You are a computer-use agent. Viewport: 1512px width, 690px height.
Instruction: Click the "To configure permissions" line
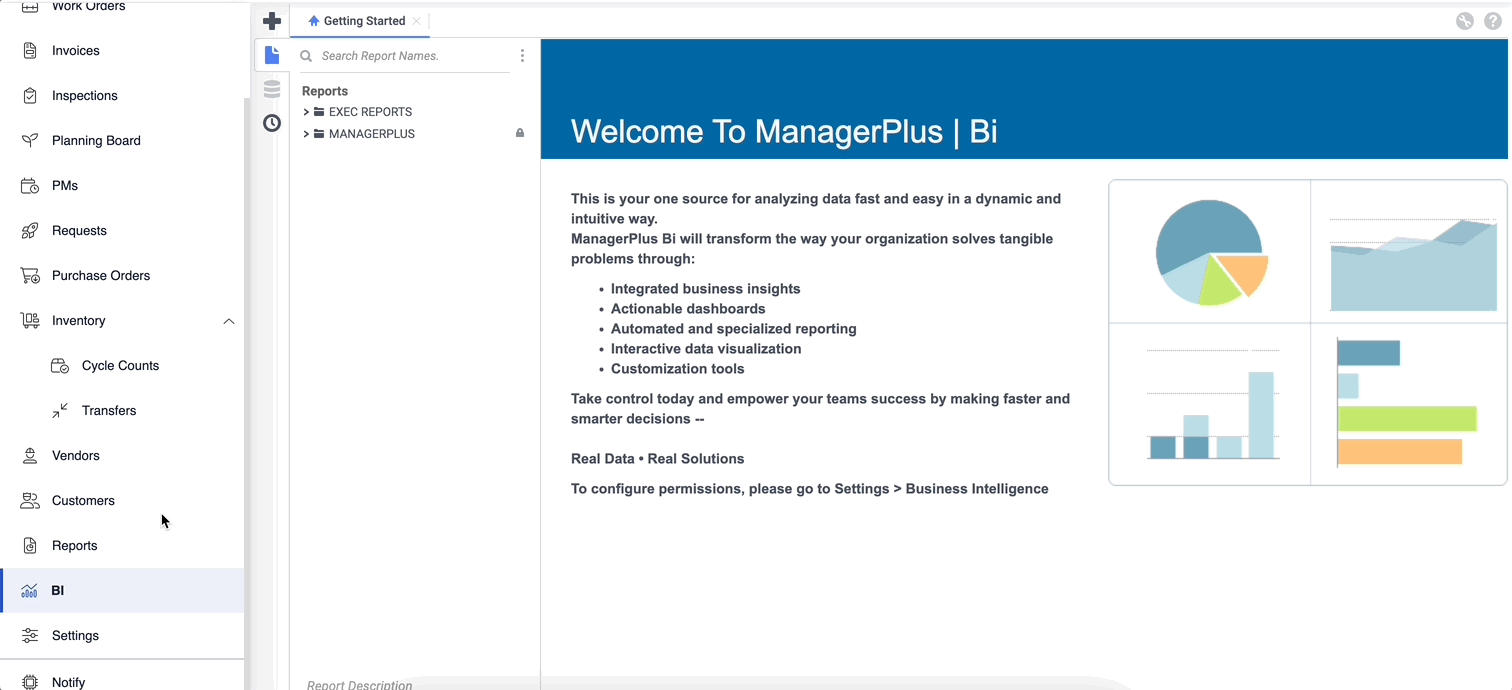810,489
